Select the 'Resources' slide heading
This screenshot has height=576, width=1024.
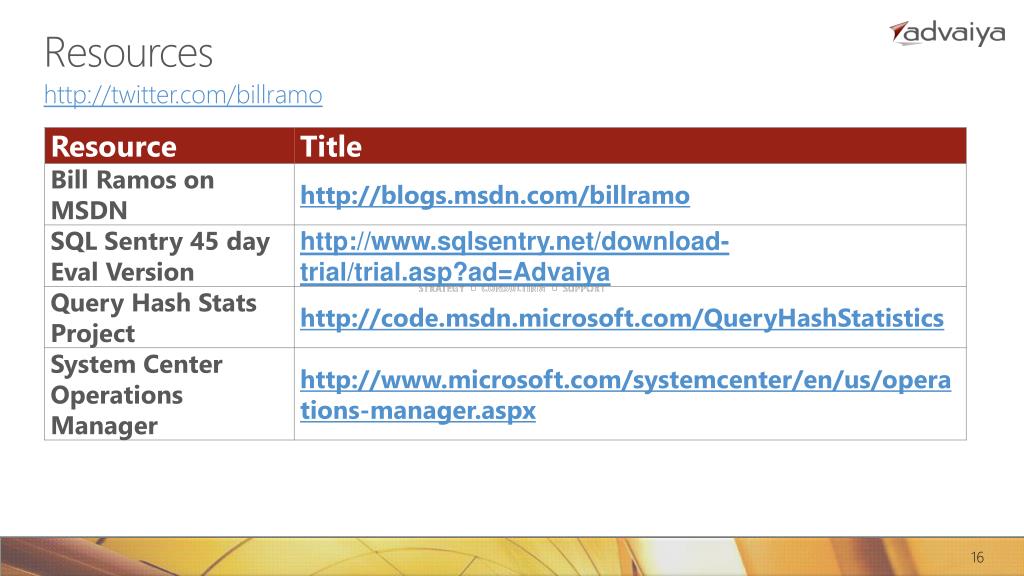click(129, 53)
